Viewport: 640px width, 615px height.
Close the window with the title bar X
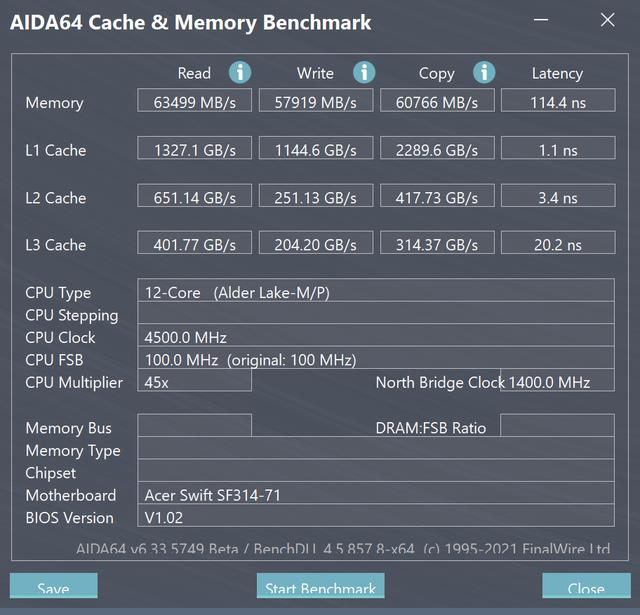[607, 20]
